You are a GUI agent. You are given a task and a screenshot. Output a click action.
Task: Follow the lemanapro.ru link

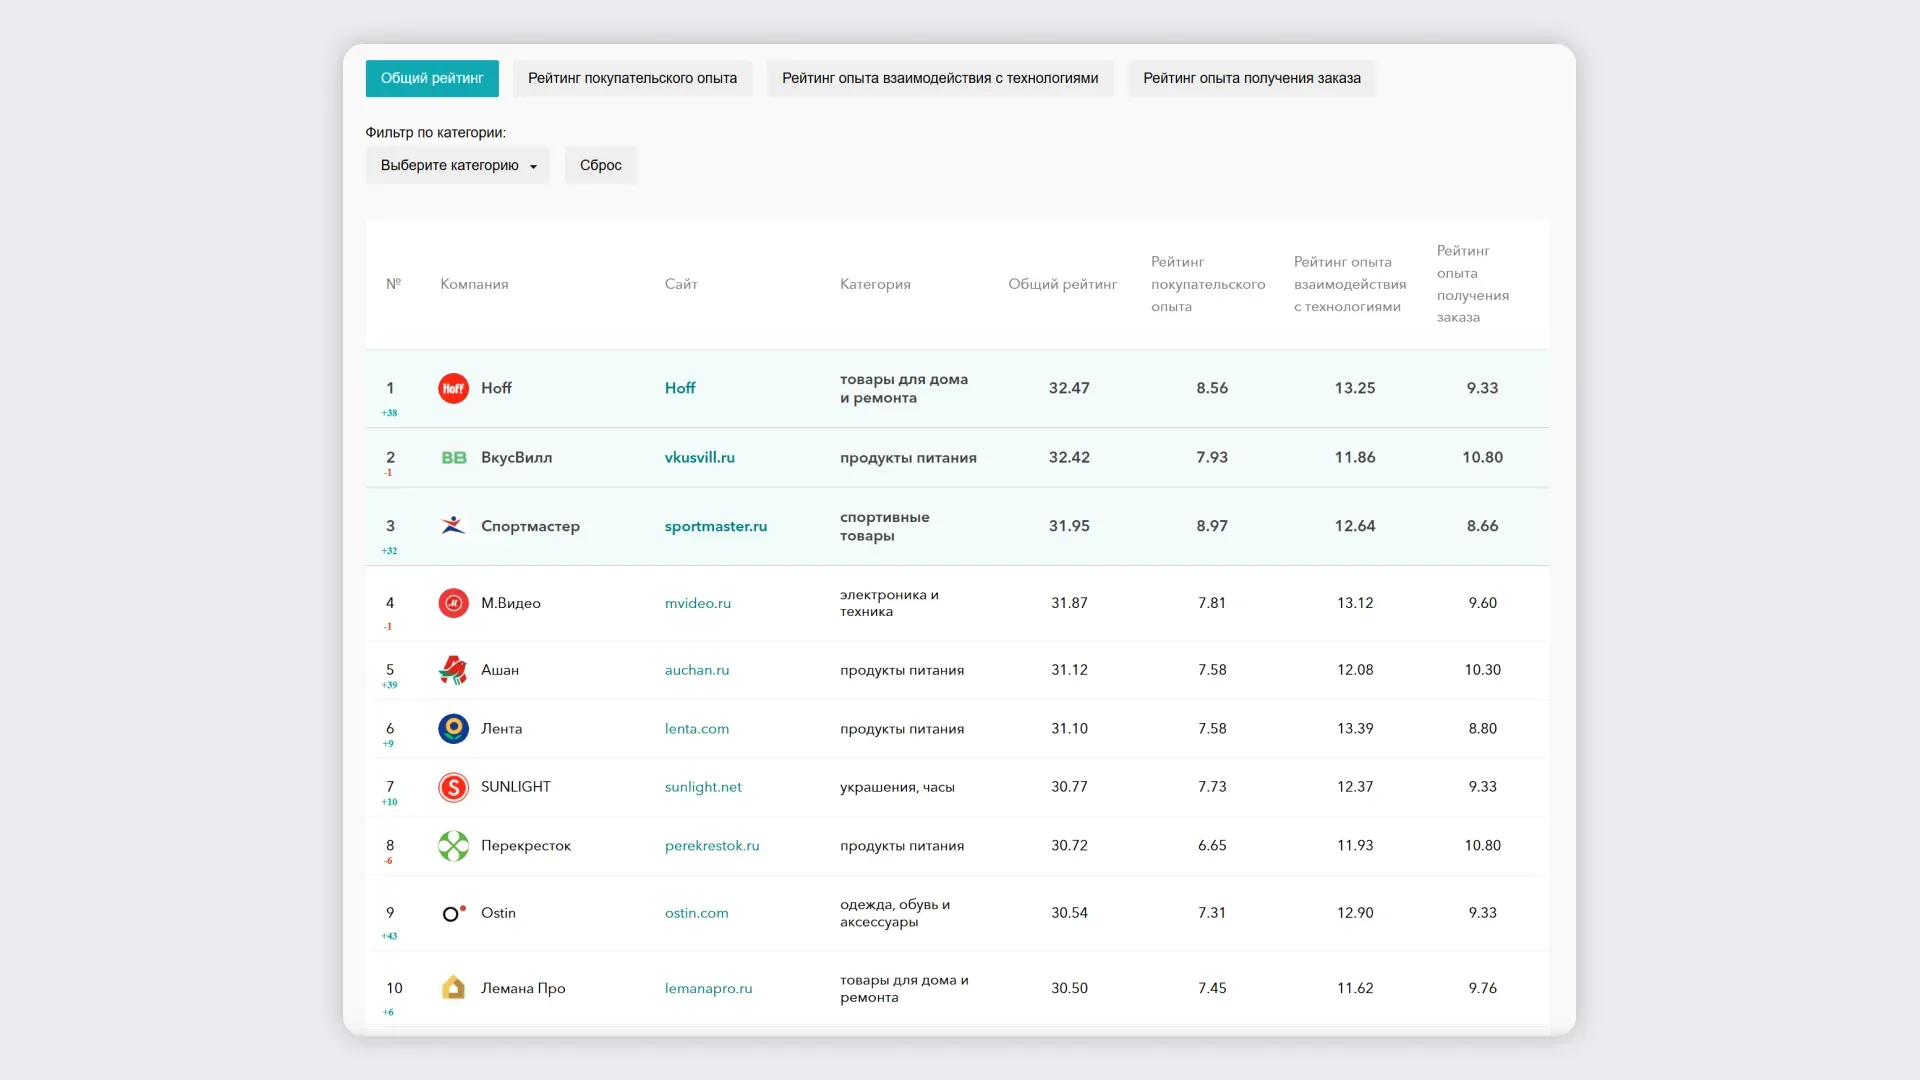(709, 988)
